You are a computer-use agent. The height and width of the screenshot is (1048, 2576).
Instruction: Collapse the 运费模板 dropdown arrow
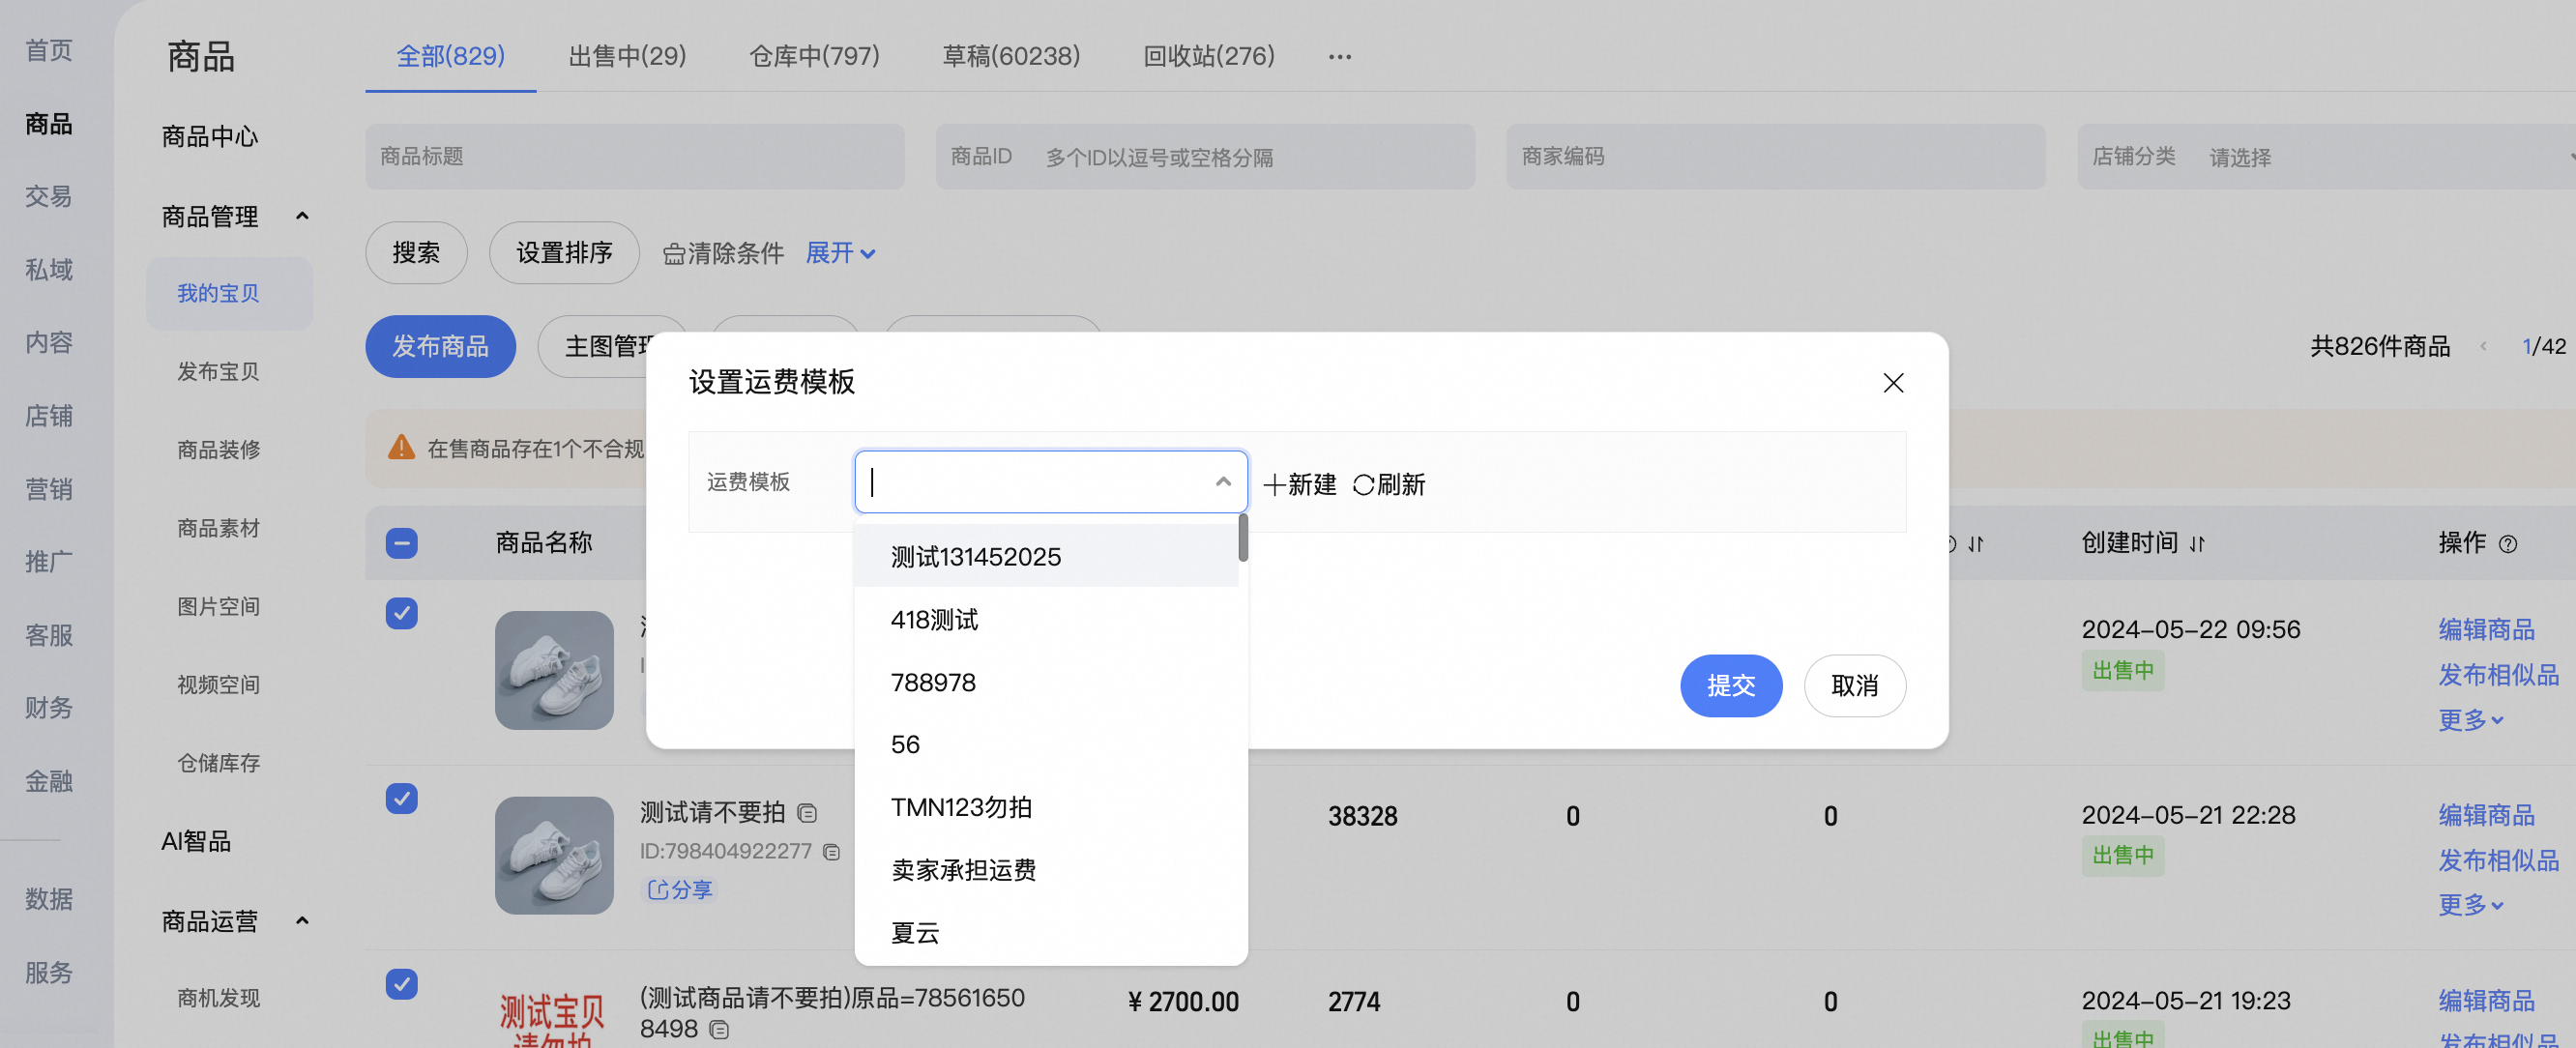pyautogui.click(x=1222, y=482)
